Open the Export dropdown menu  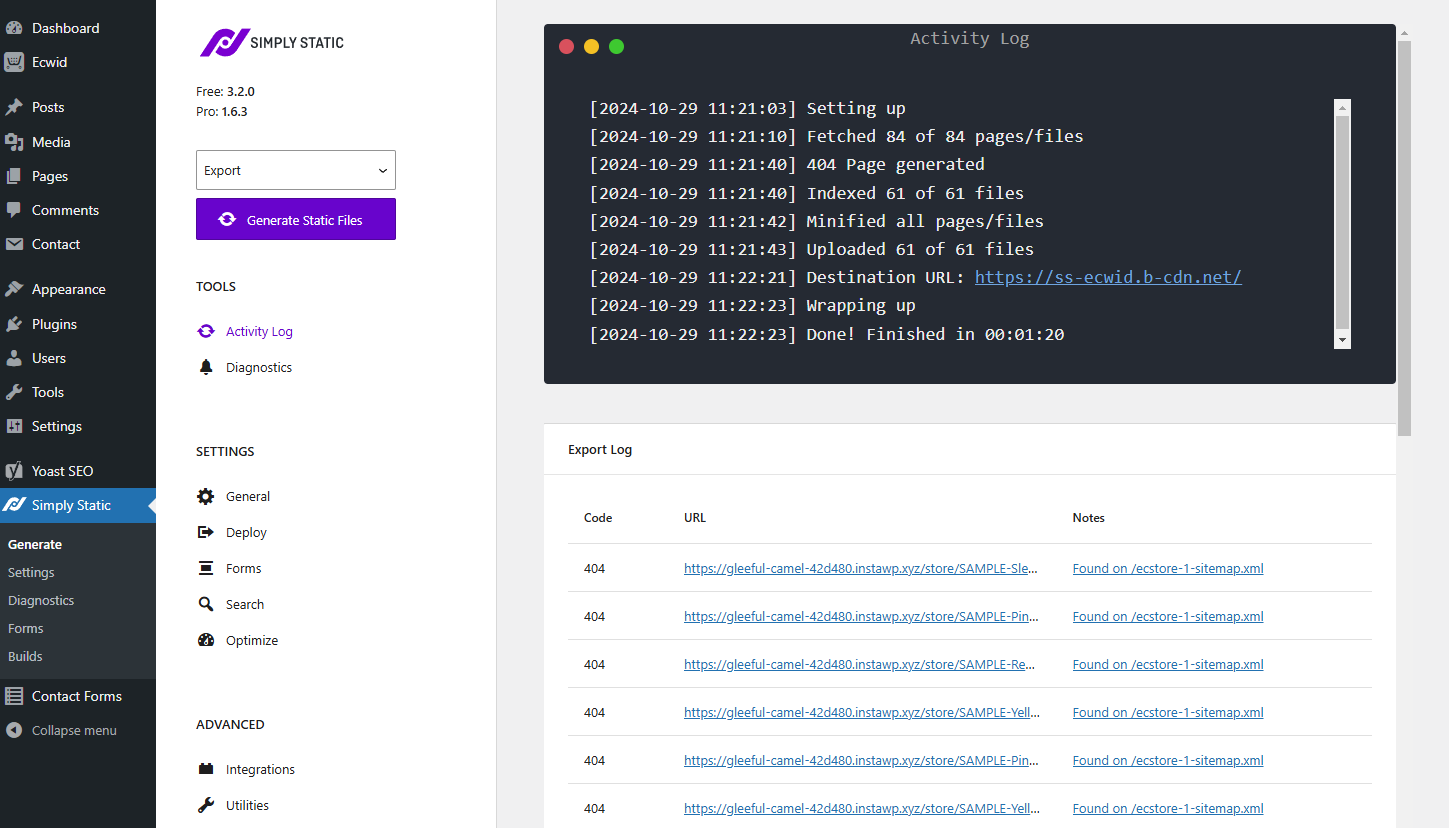tap(295, 170)
